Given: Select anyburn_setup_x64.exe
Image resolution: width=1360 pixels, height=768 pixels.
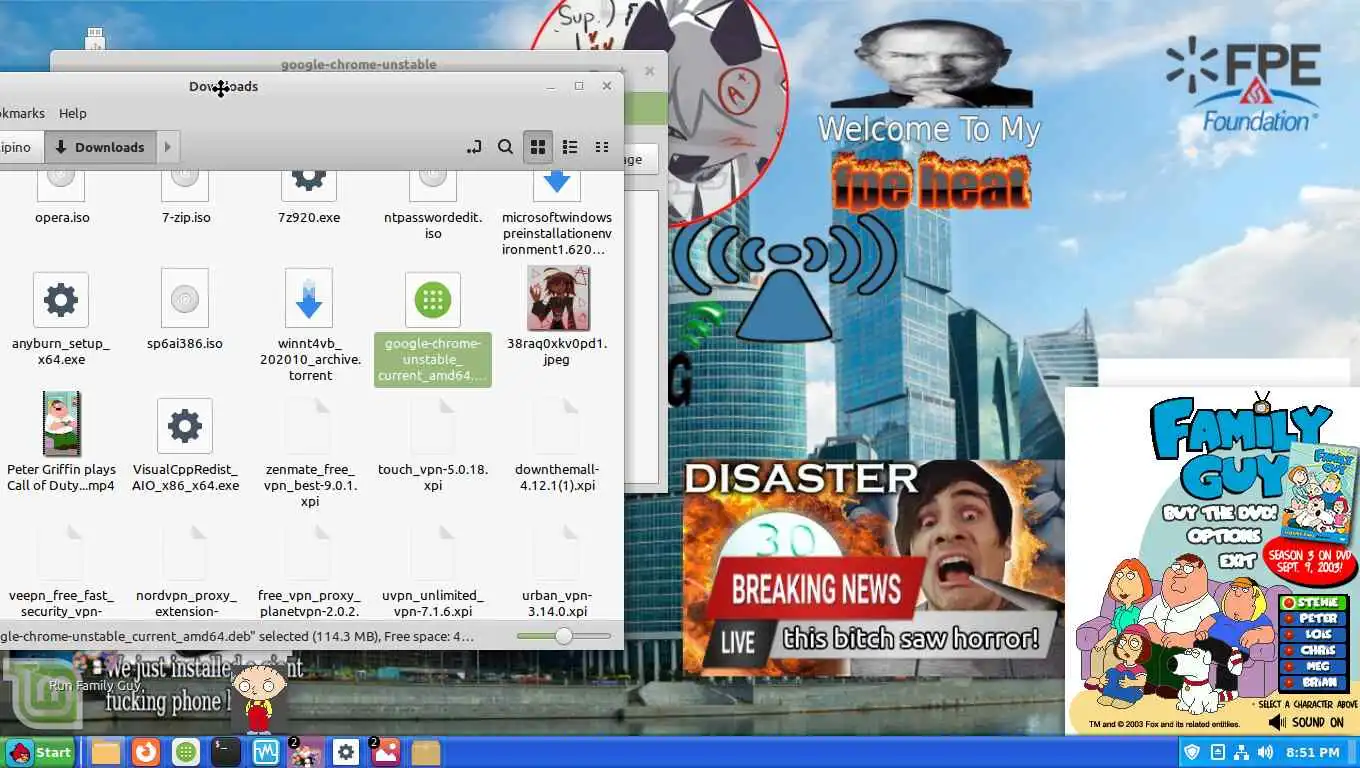Looking at the screenshot, I should (61, 318).
